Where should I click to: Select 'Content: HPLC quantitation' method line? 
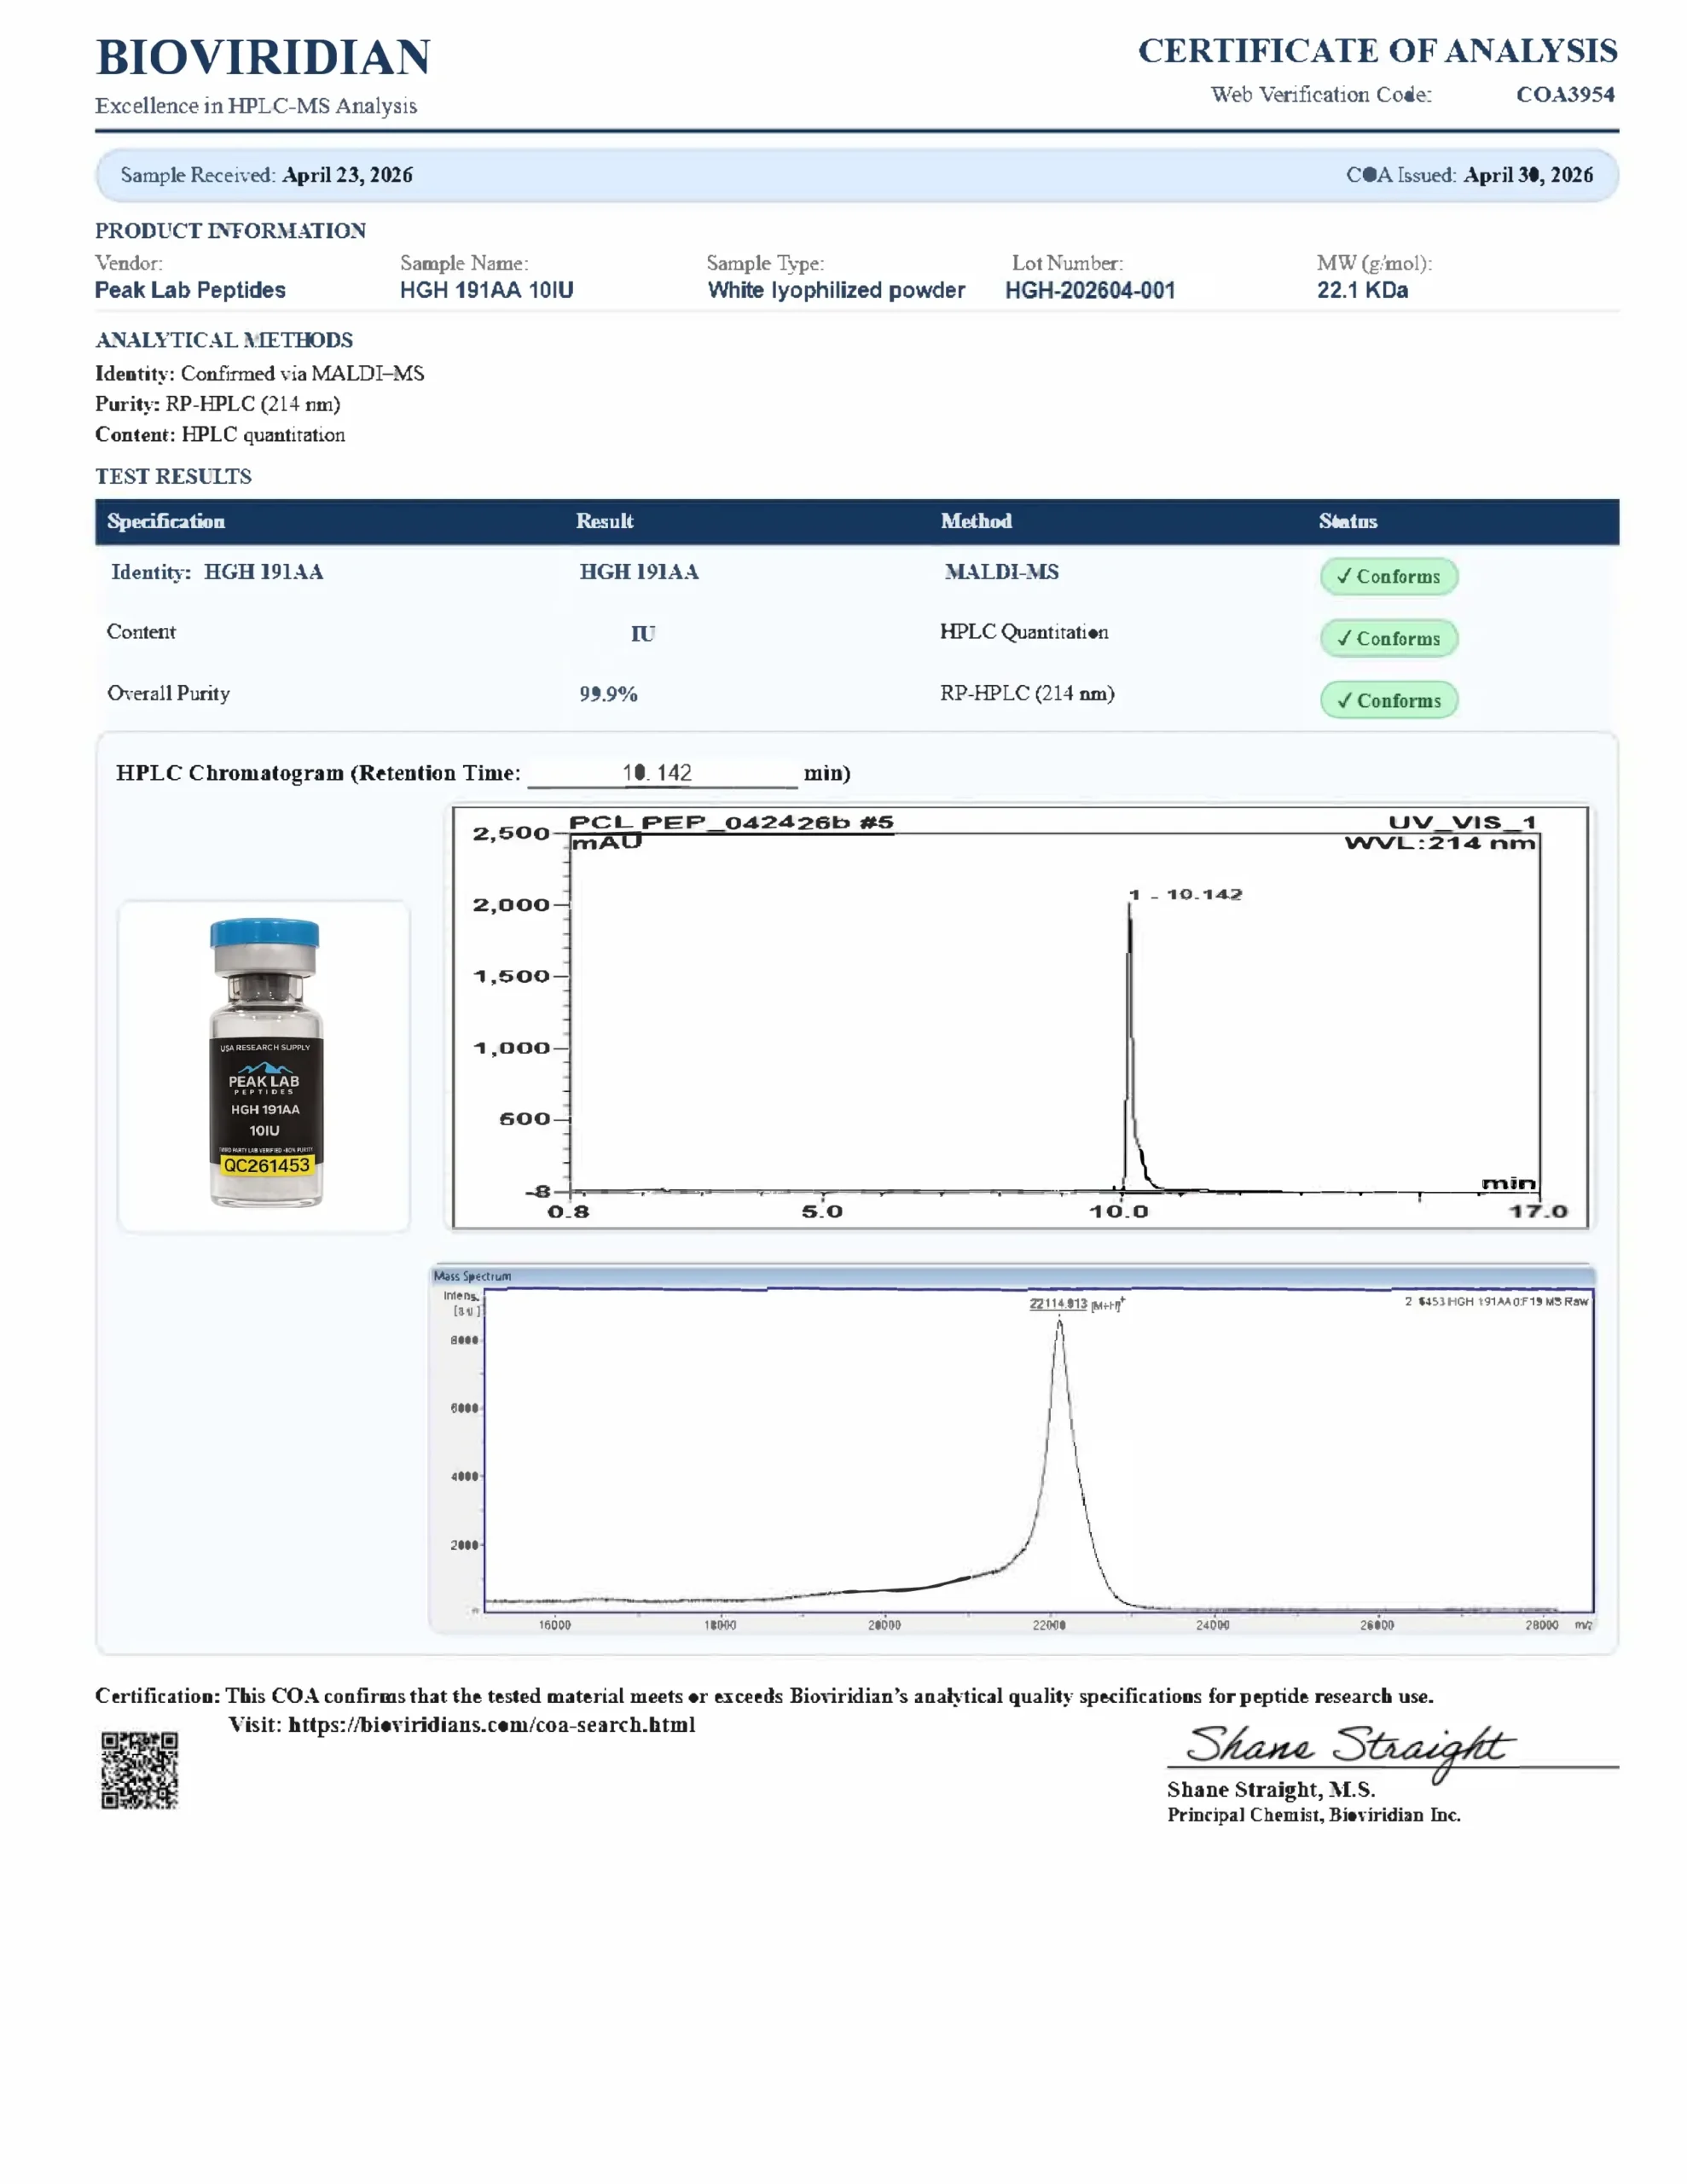220,435
